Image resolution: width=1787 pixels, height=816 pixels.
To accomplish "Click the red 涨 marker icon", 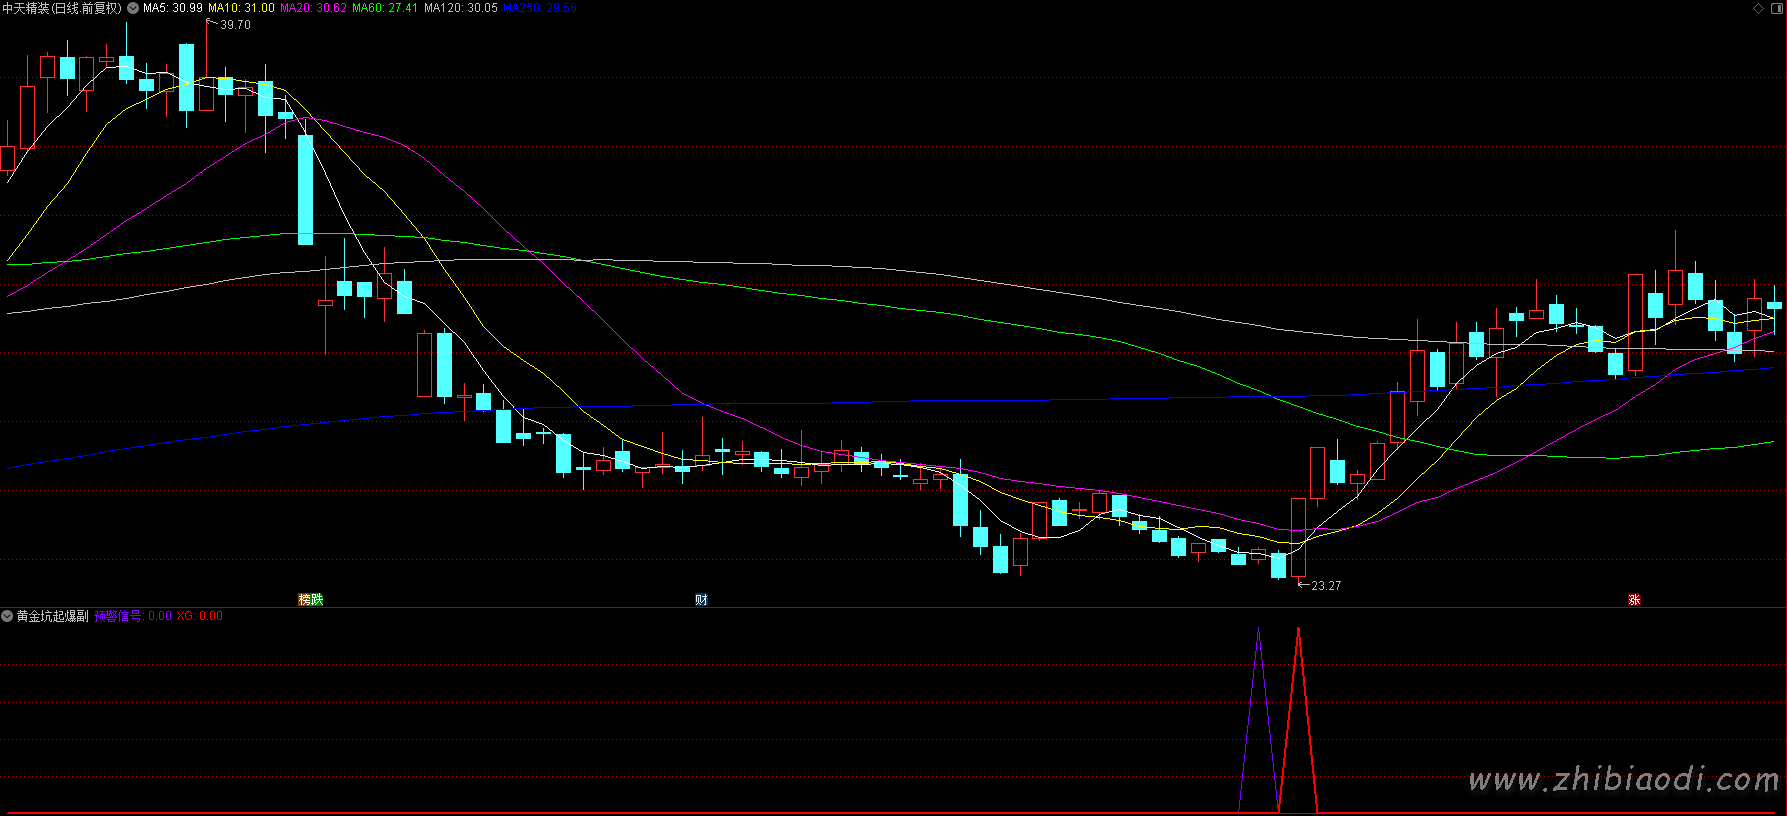I will click(1634, 600).
